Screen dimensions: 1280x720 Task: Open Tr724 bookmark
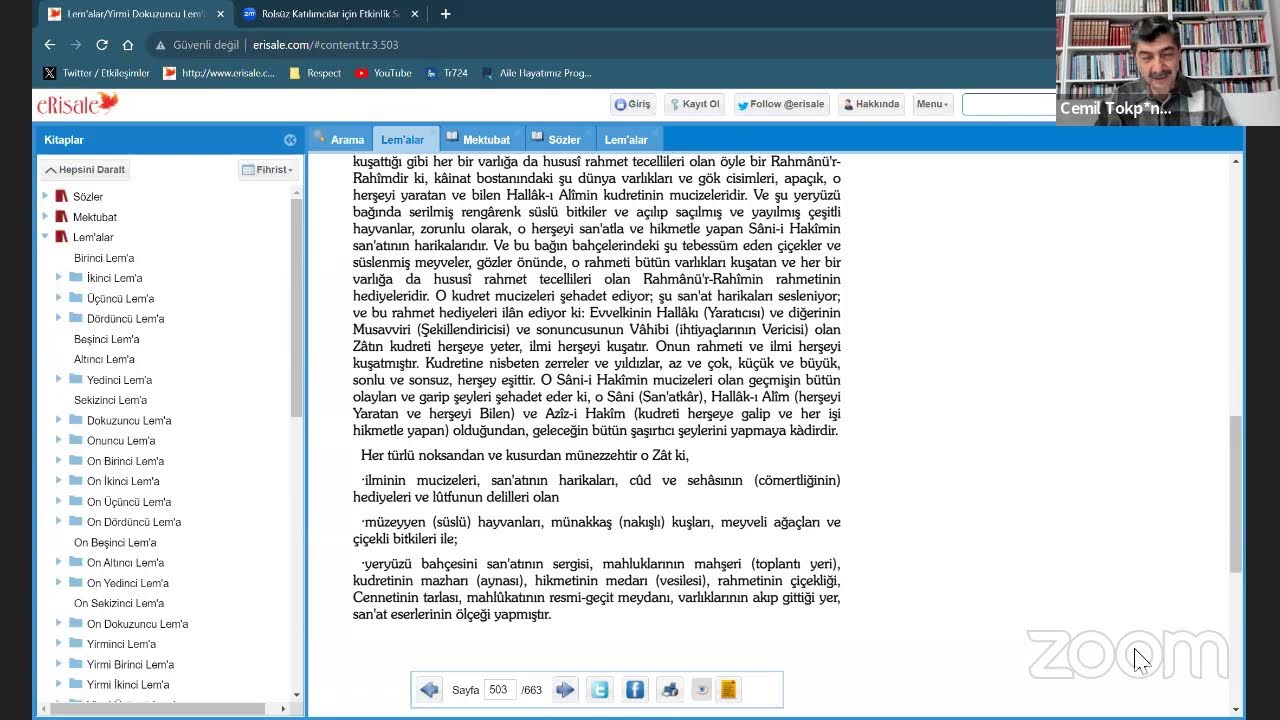[x=447, y=73]
